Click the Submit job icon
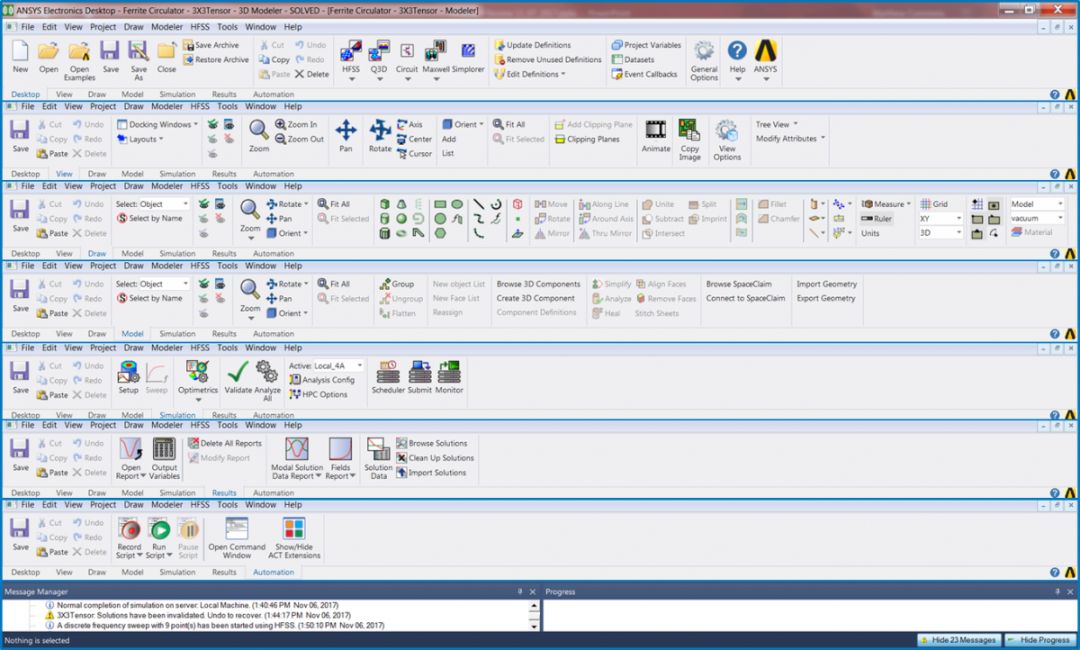Viewport: 1080px width, 650px height. pos(419,372)
